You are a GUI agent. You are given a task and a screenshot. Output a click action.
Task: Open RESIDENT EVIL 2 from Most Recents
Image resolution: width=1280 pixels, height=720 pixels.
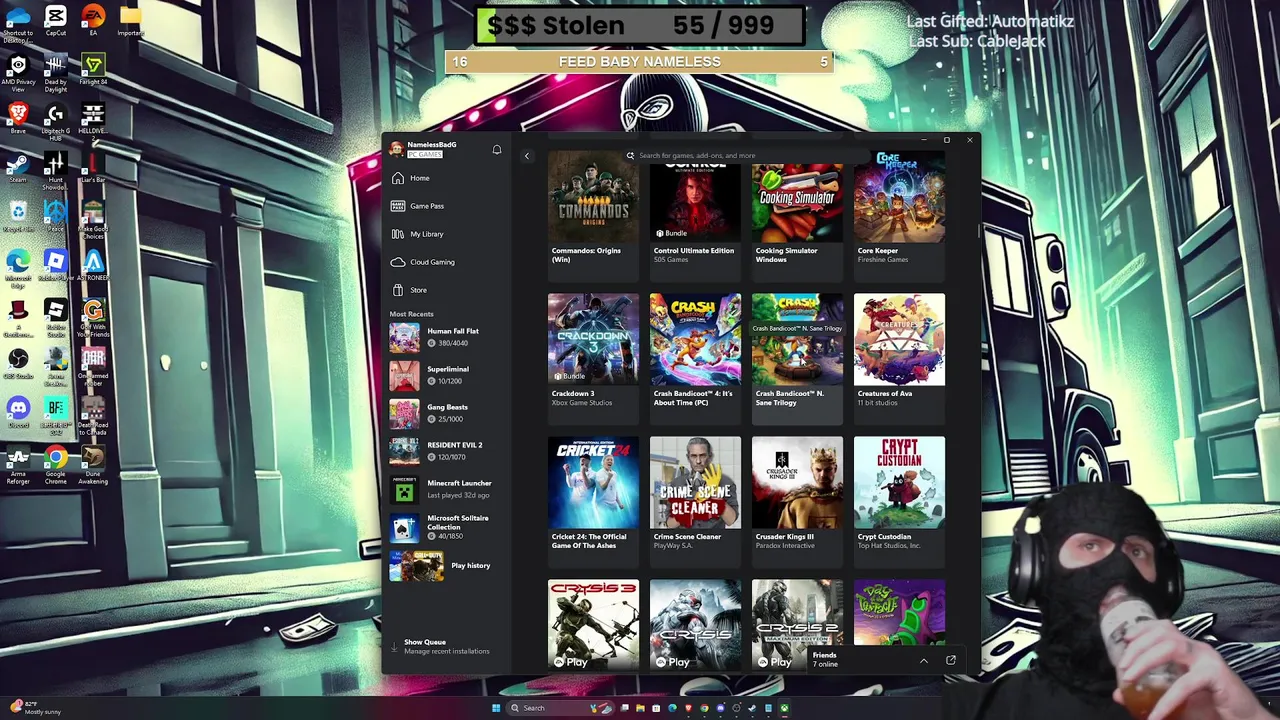click(448, 452)
